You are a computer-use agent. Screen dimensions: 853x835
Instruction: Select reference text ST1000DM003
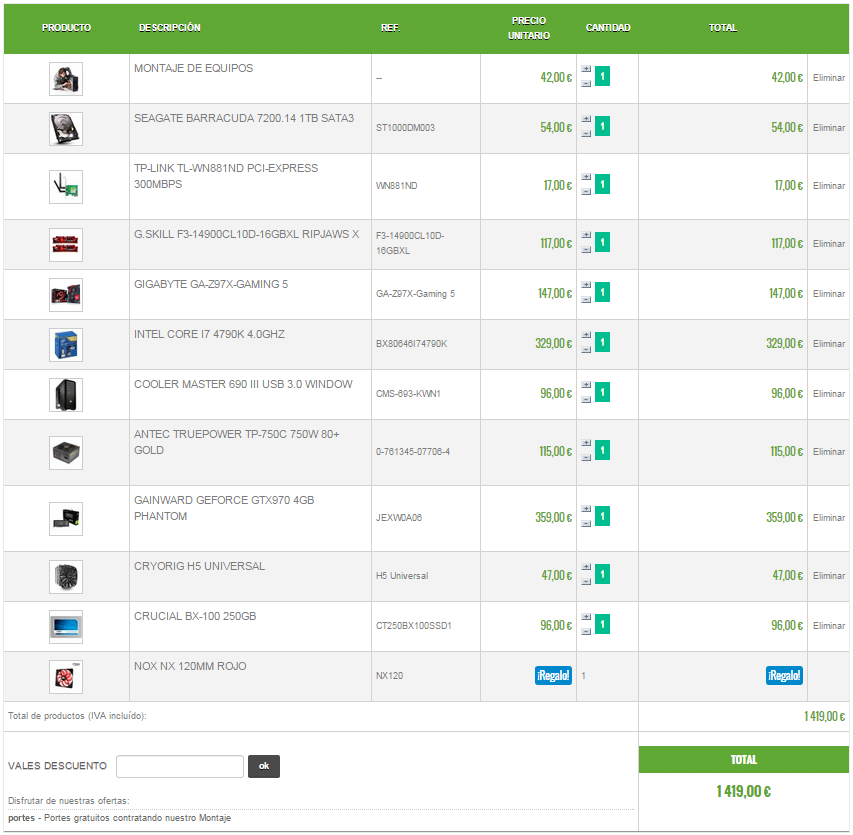point(405,128)
